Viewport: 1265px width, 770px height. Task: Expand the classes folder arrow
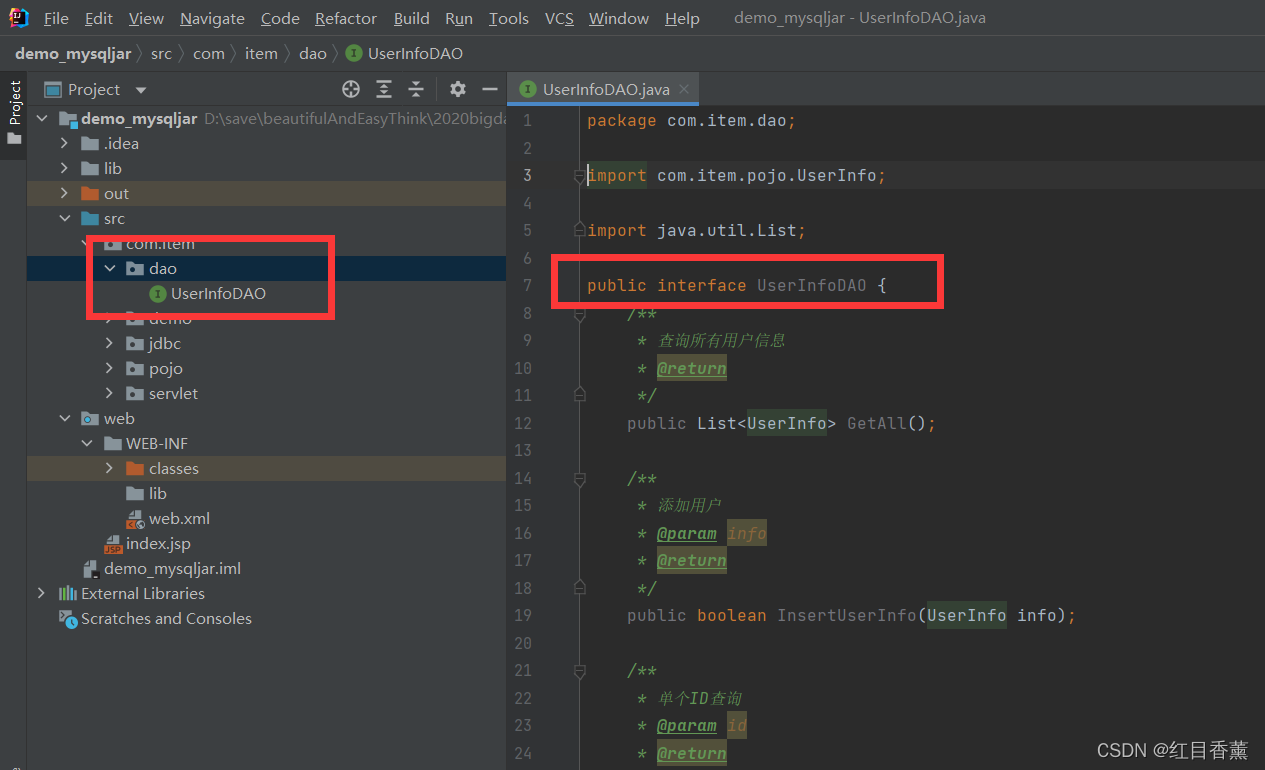tap(110, 468)
